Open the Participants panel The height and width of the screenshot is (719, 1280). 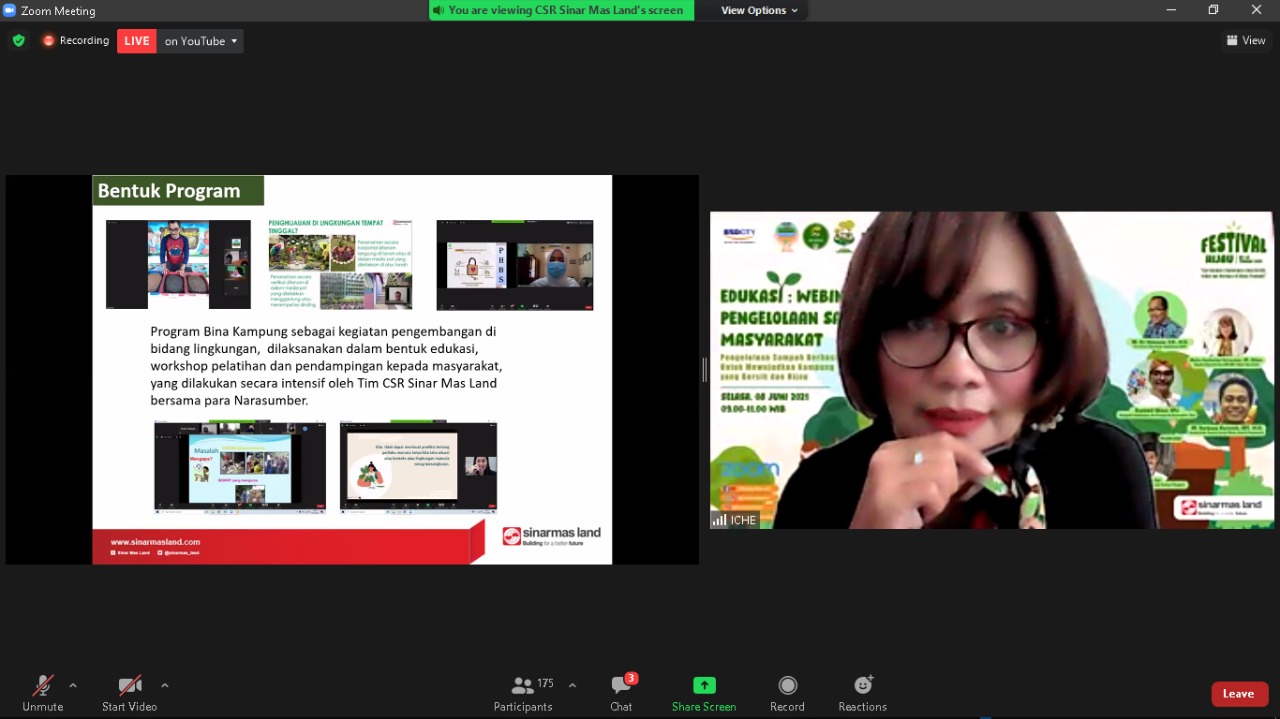(x=523, y=693)
